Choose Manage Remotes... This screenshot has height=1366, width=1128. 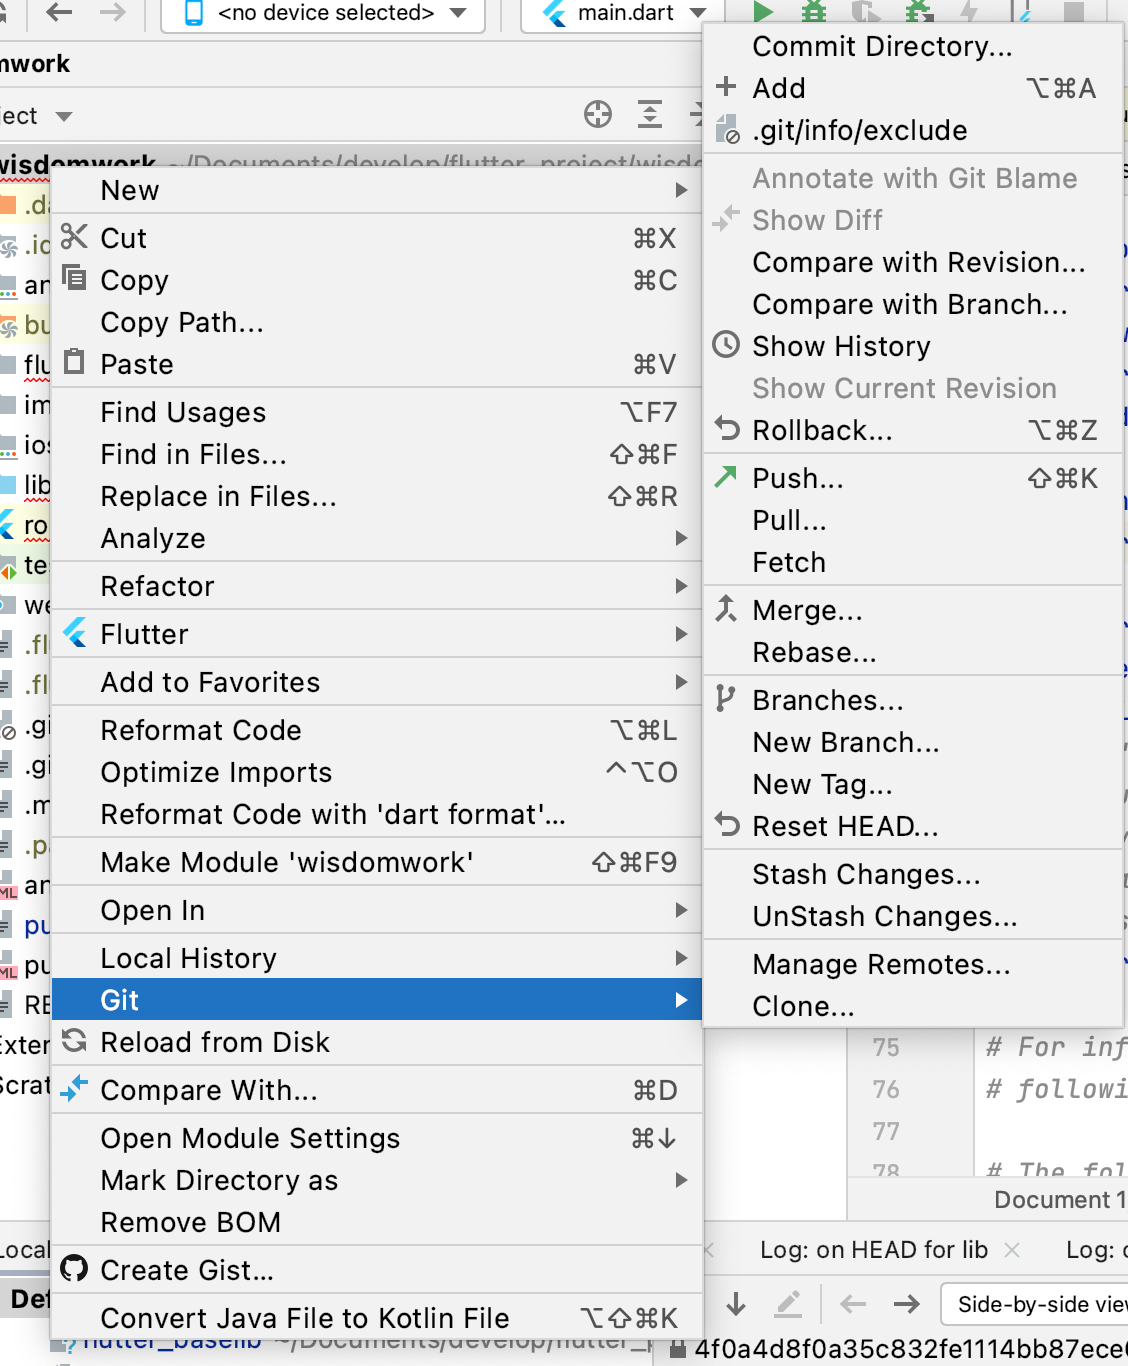(x=912, y=964)
